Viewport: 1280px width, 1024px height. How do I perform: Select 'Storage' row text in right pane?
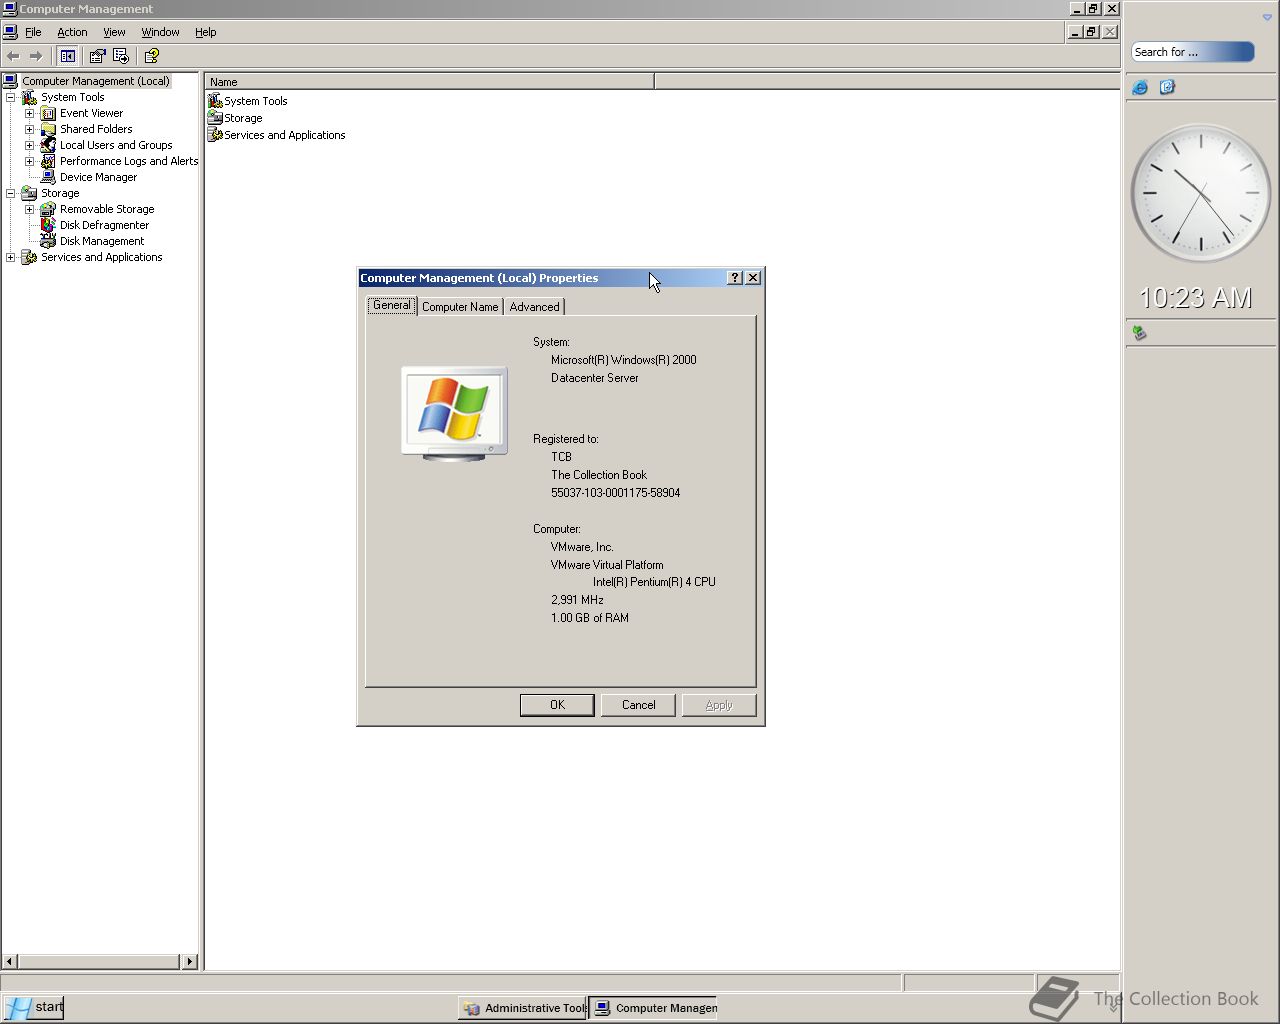coord(243,118)
